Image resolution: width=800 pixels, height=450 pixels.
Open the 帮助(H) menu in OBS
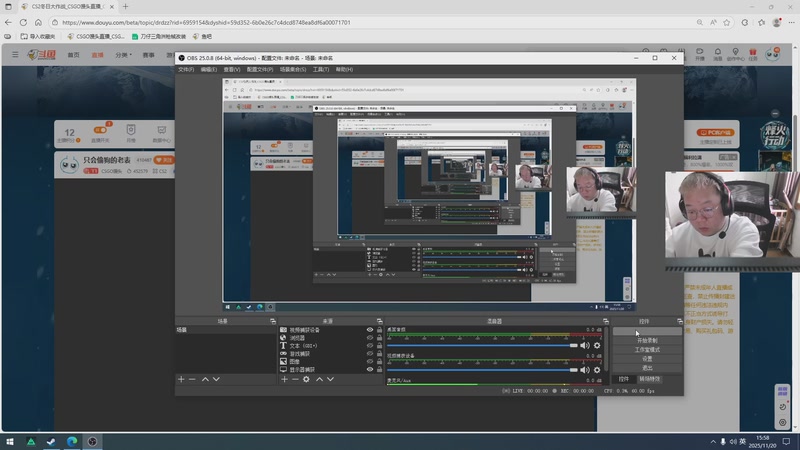click(x=344, y=69)
